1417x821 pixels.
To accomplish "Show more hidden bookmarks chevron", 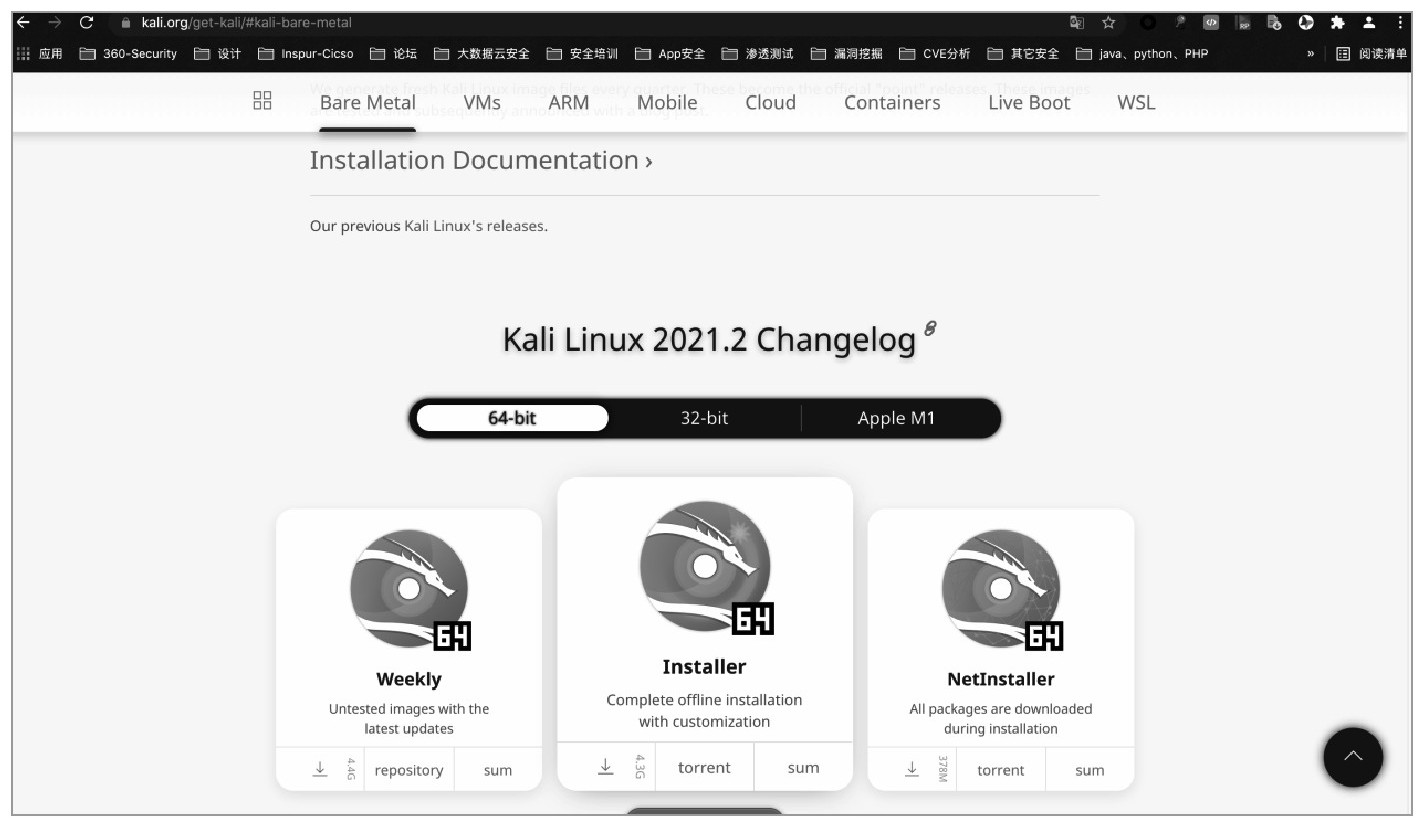I will [x=1310, y=54].
